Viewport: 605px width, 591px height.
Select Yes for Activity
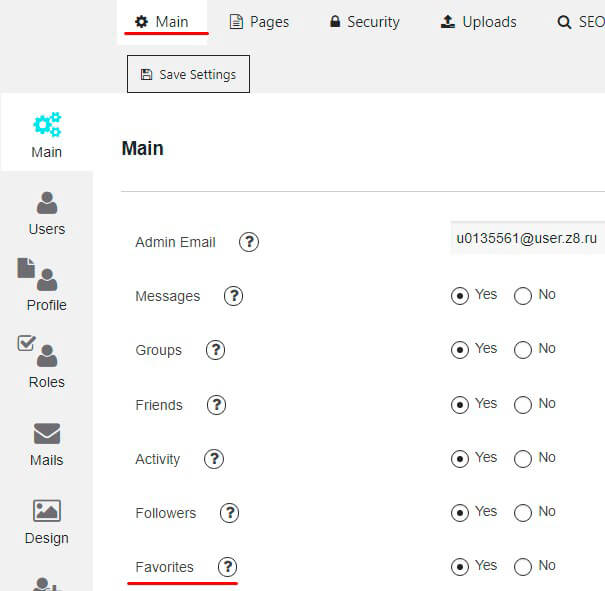pos(460,459)
